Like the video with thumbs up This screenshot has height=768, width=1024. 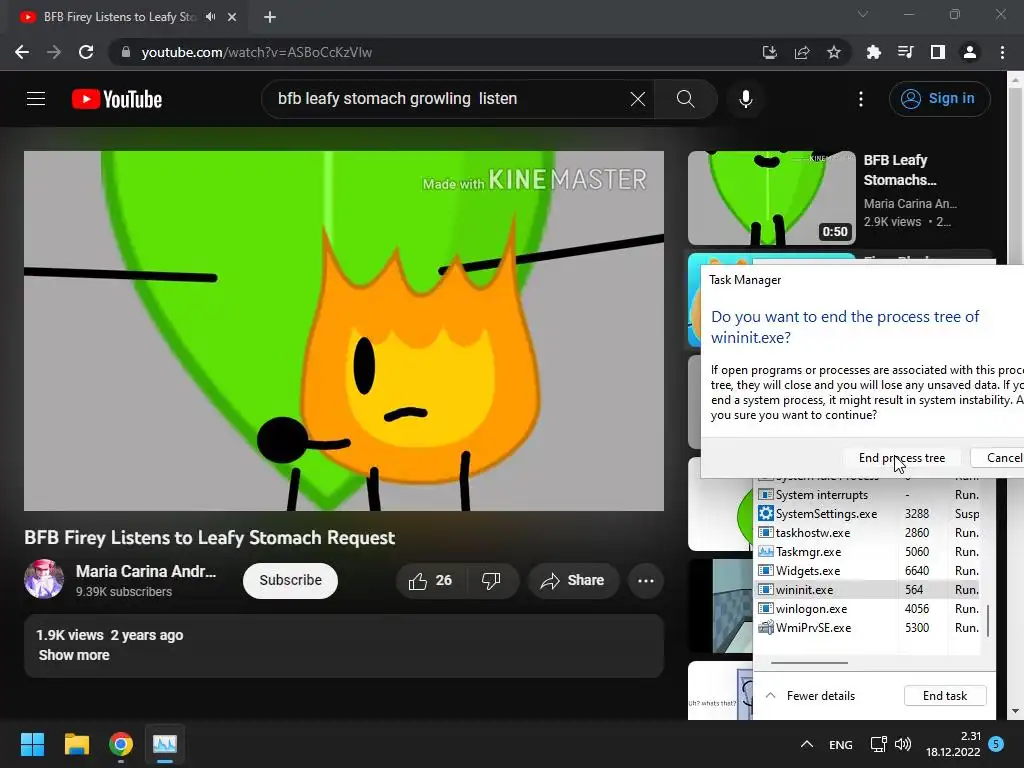click(x=431, y=581)
